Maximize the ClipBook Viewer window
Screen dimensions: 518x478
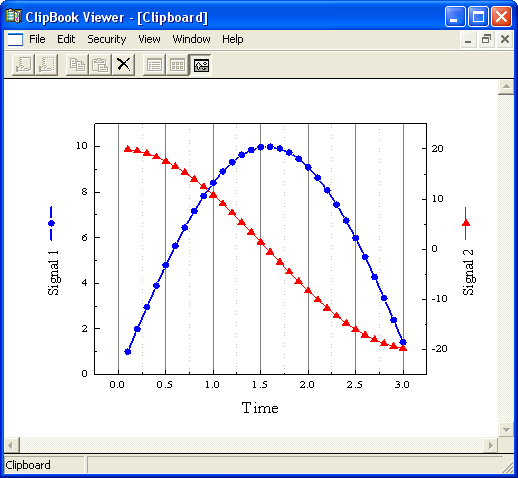pyautogui.click(x=478, y=17)
